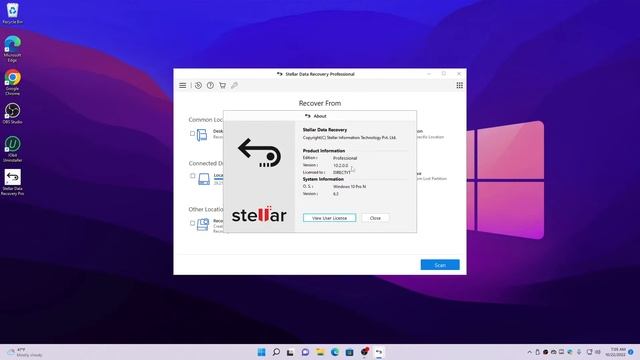
Task: Open Task View on the taskbar
Action: tap(290, 352)
